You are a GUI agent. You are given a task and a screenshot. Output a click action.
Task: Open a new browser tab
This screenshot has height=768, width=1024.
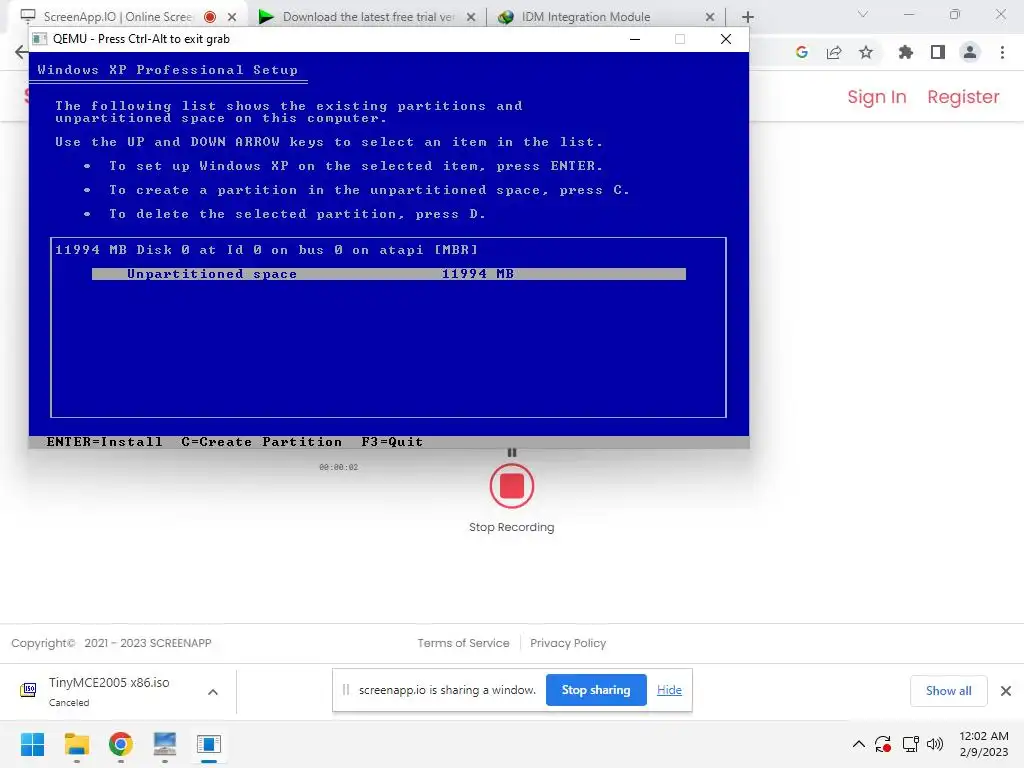click(x=748, y=17)
